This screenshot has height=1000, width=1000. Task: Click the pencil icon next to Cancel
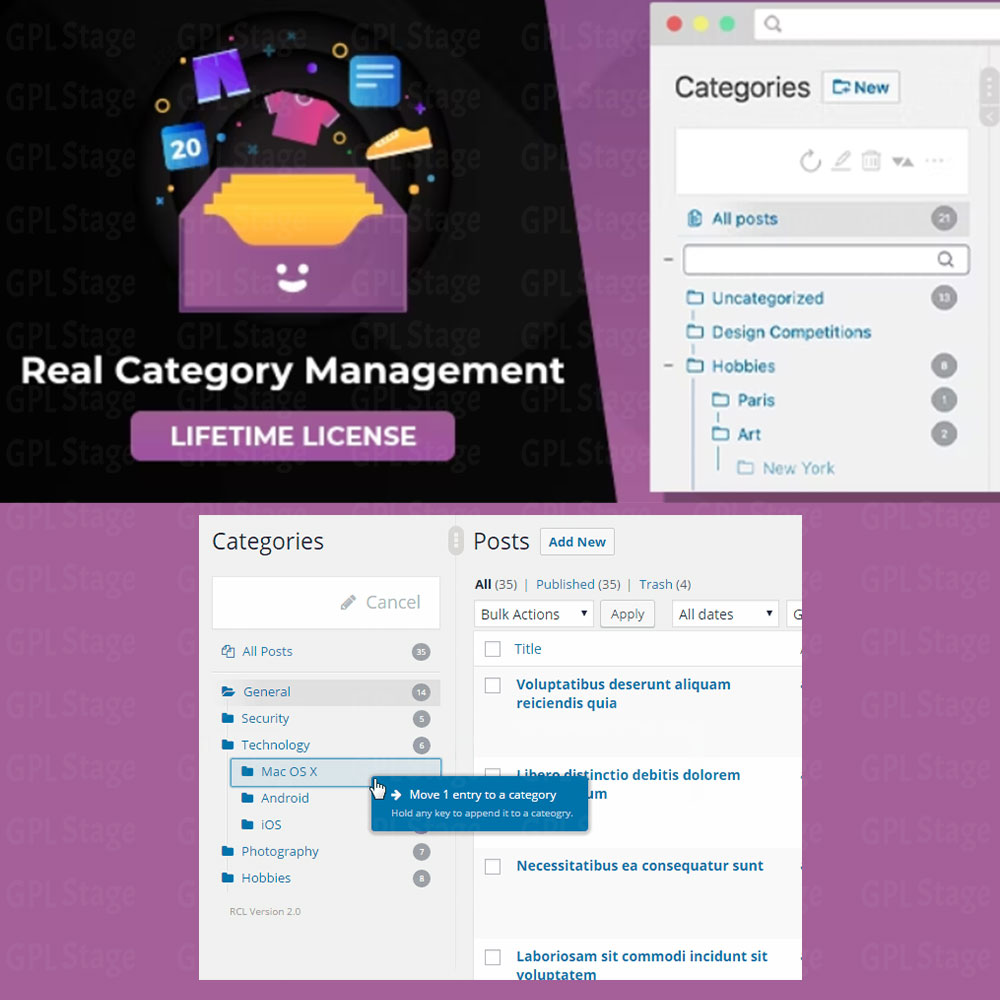pyautogui.click(x=348, y=602)
